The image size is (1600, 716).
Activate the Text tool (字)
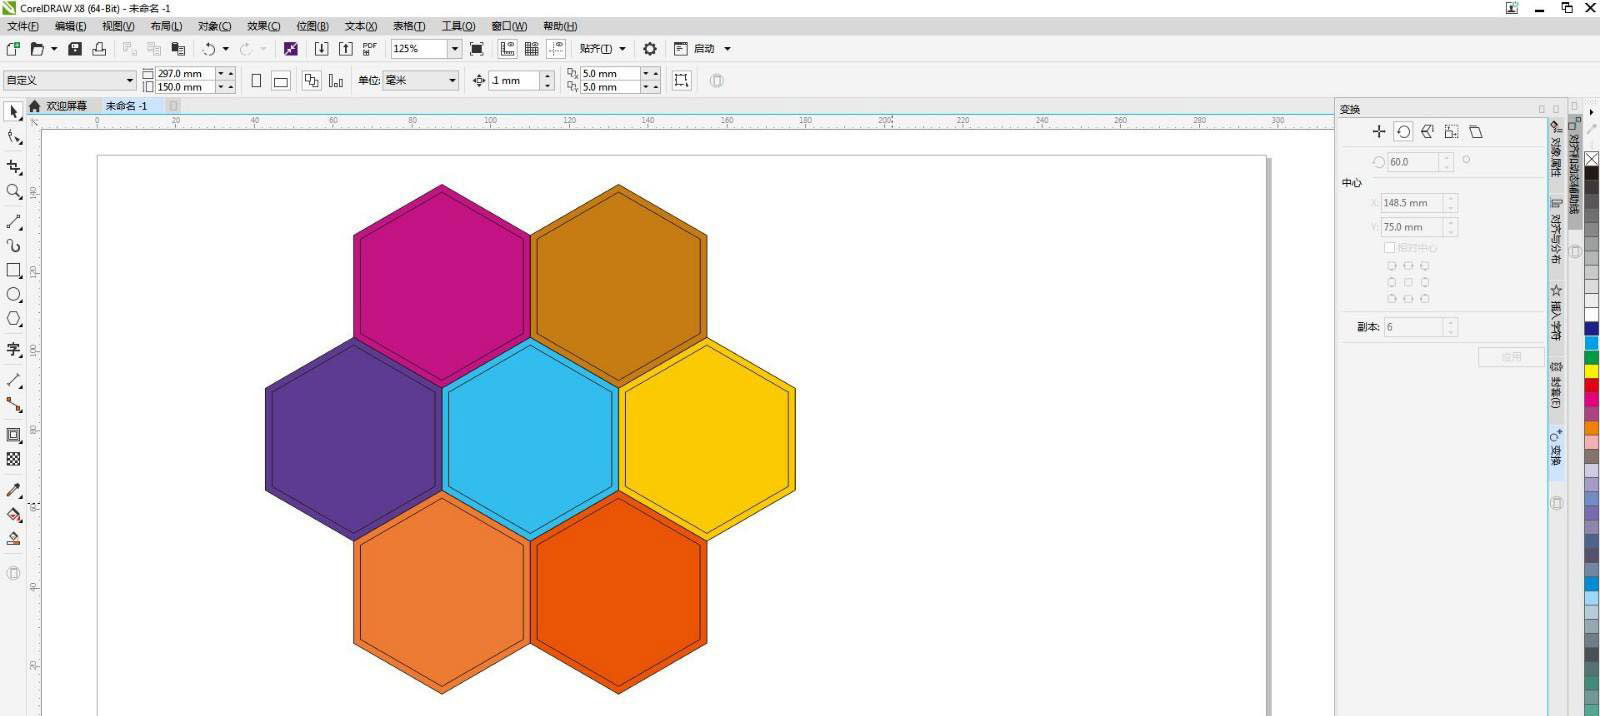click(x=14, y=349)
